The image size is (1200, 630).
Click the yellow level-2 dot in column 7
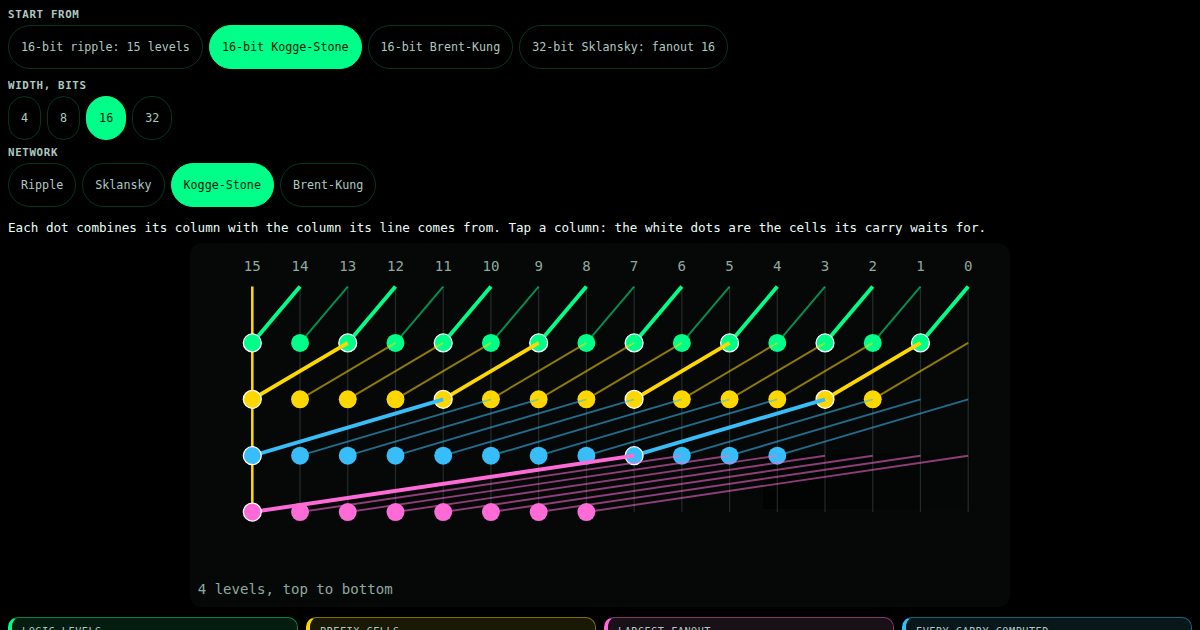[634, 399]
